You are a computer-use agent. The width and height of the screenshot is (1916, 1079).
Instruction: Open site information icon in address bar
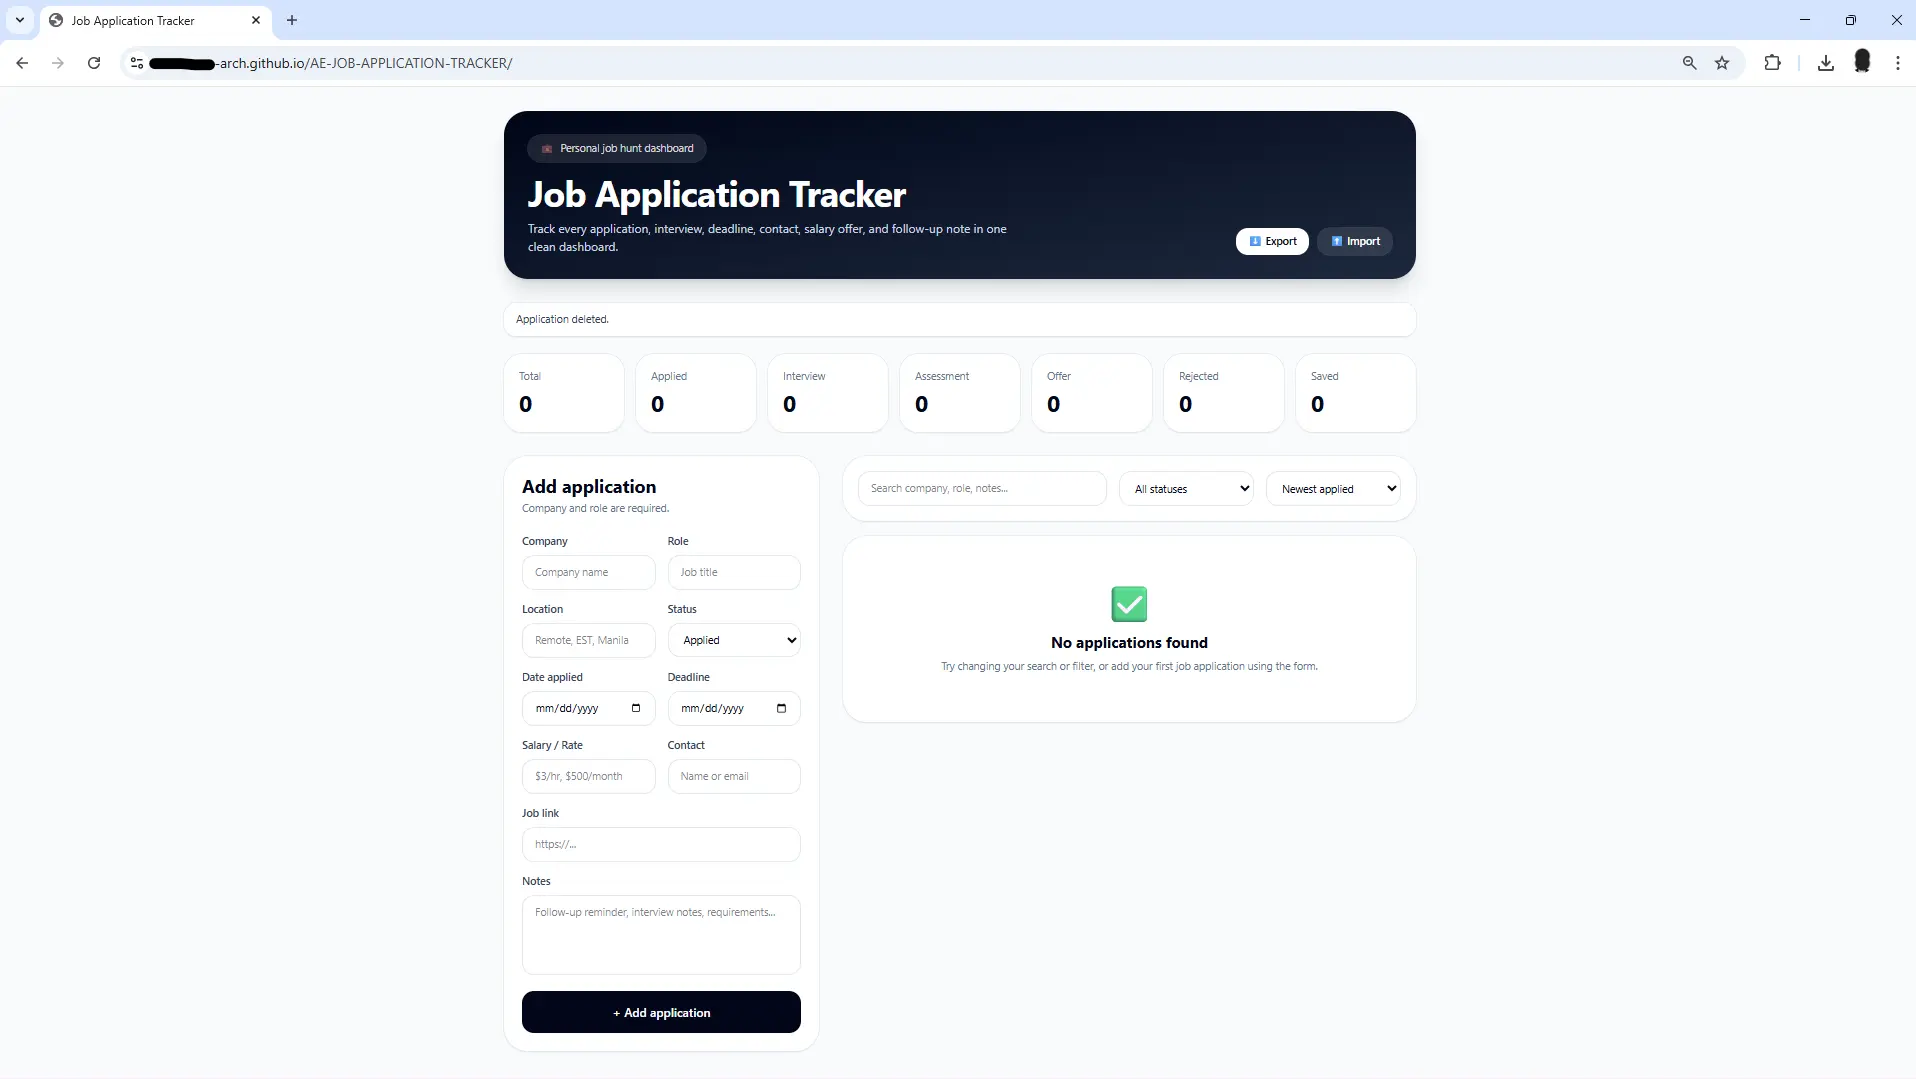pyautogui.click(x=137, y=63)
